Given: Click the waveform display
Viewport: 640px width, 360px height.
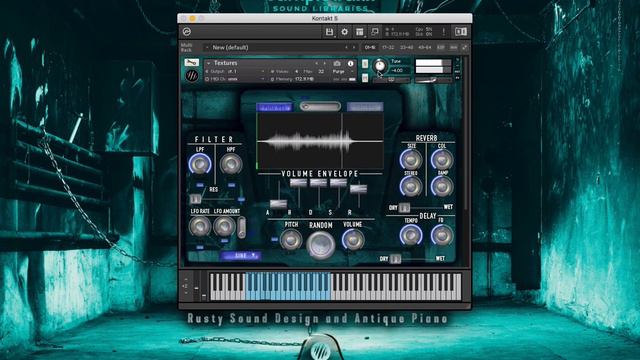Looking at the screenshot, I should tap(320, 141).
